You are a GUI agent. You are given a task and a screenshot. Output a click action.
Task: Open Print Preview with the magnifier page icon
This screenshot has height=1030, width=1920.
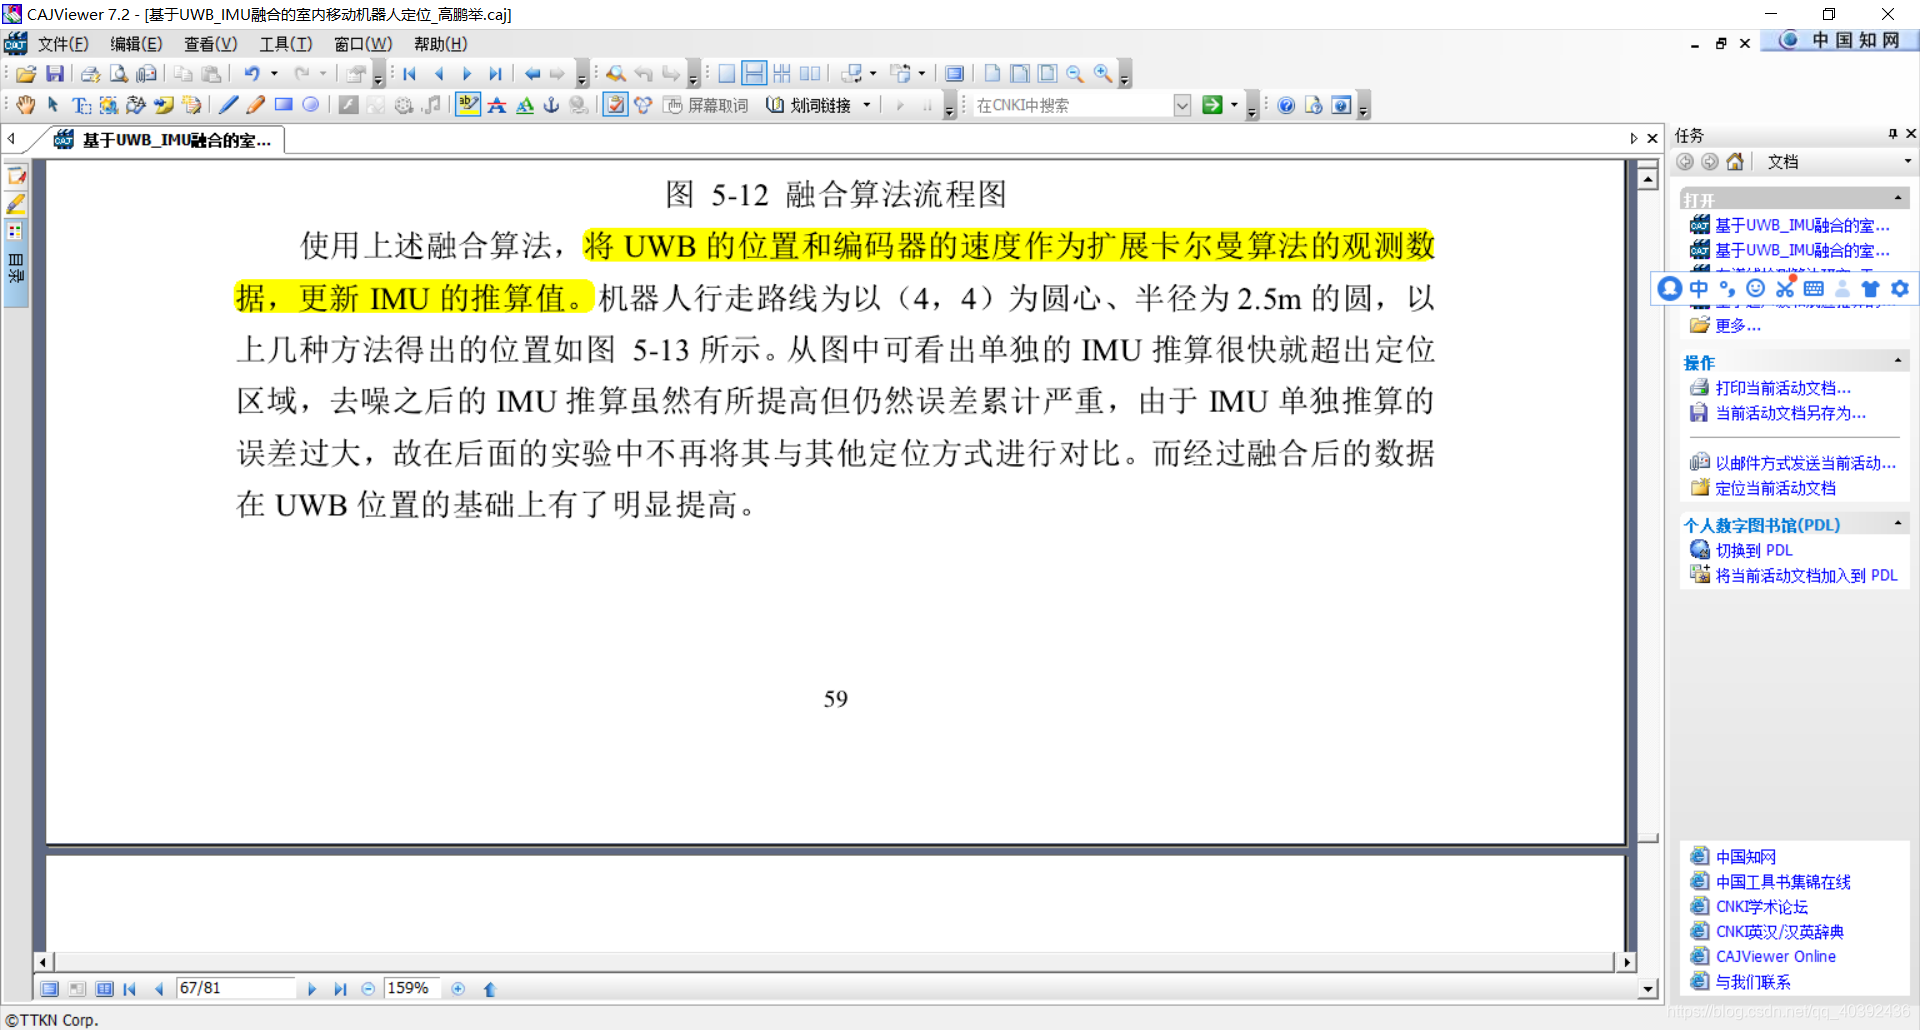[x=118, y=74]
